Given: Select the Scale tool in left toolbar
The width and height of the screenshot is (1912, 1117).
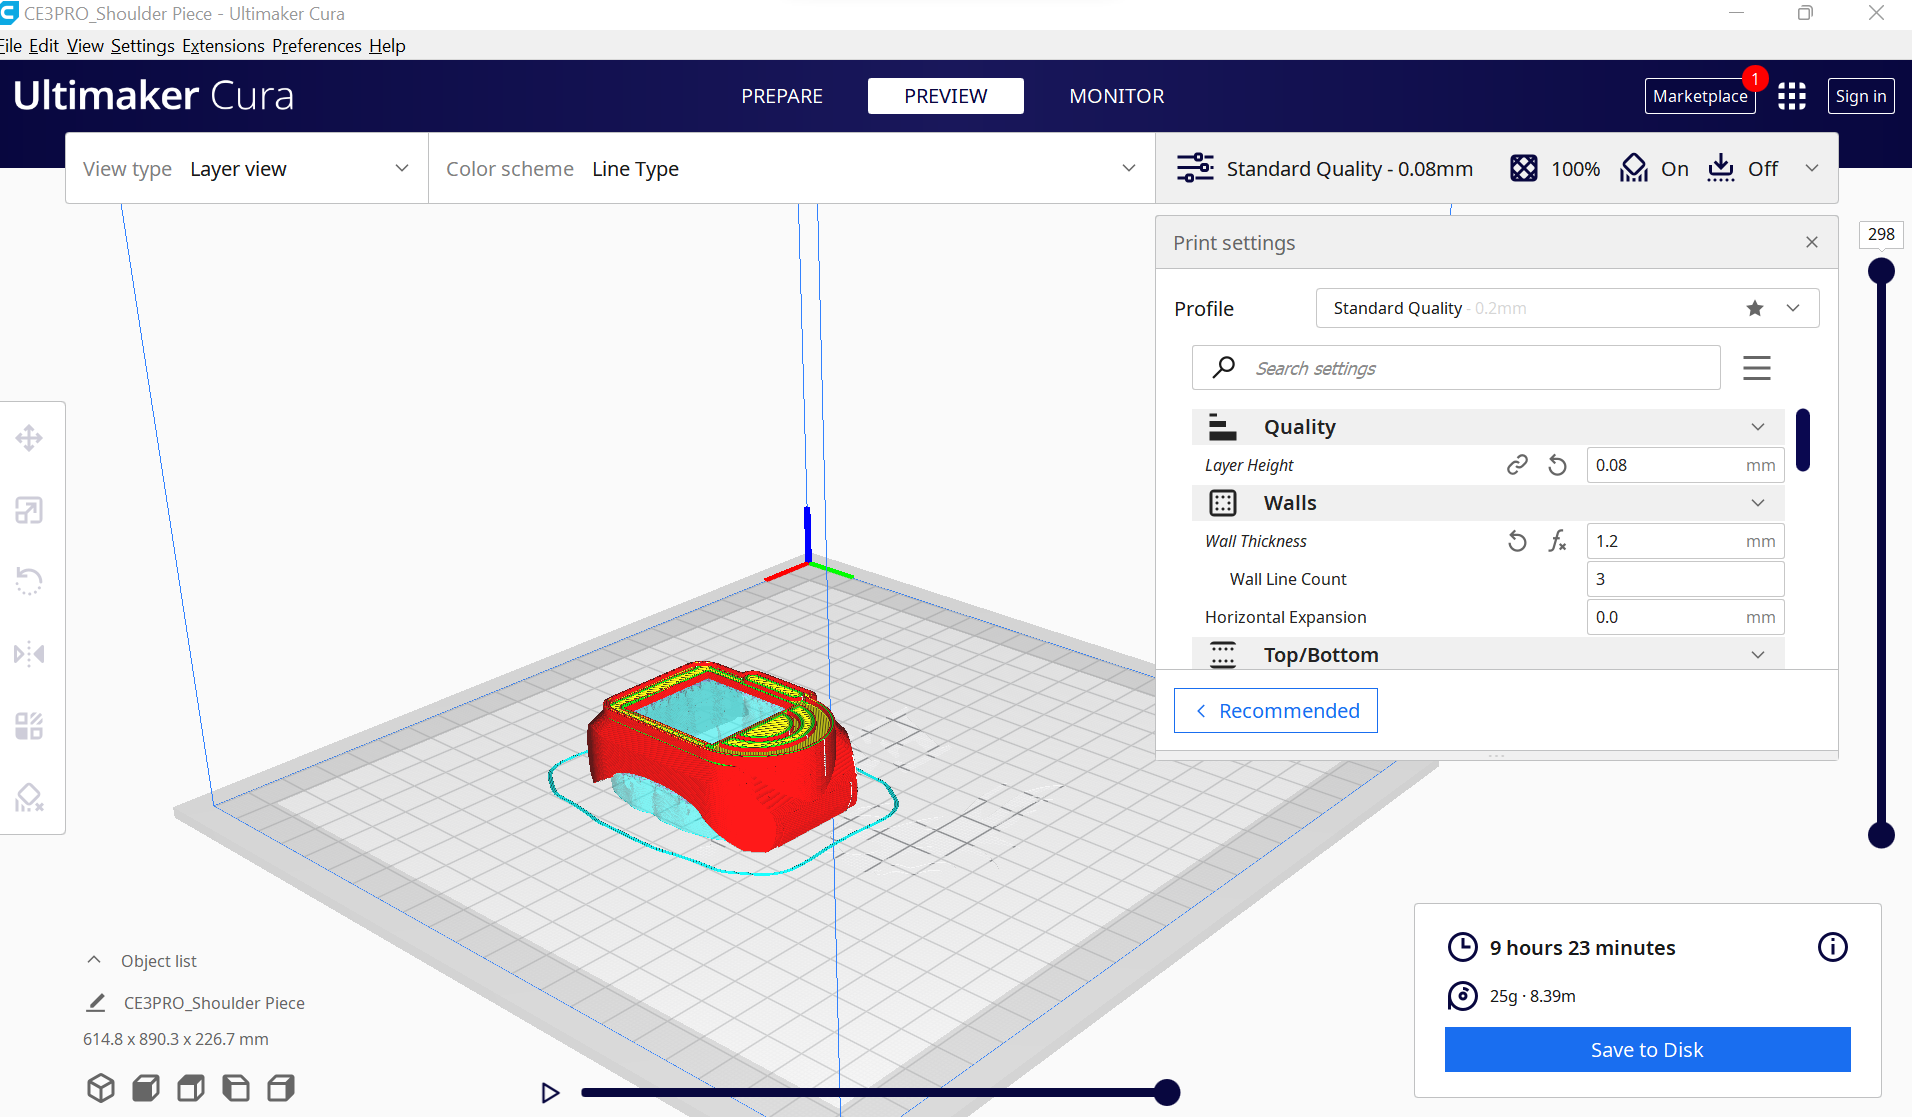Looking at the screenshot, I should coord(29,510).
